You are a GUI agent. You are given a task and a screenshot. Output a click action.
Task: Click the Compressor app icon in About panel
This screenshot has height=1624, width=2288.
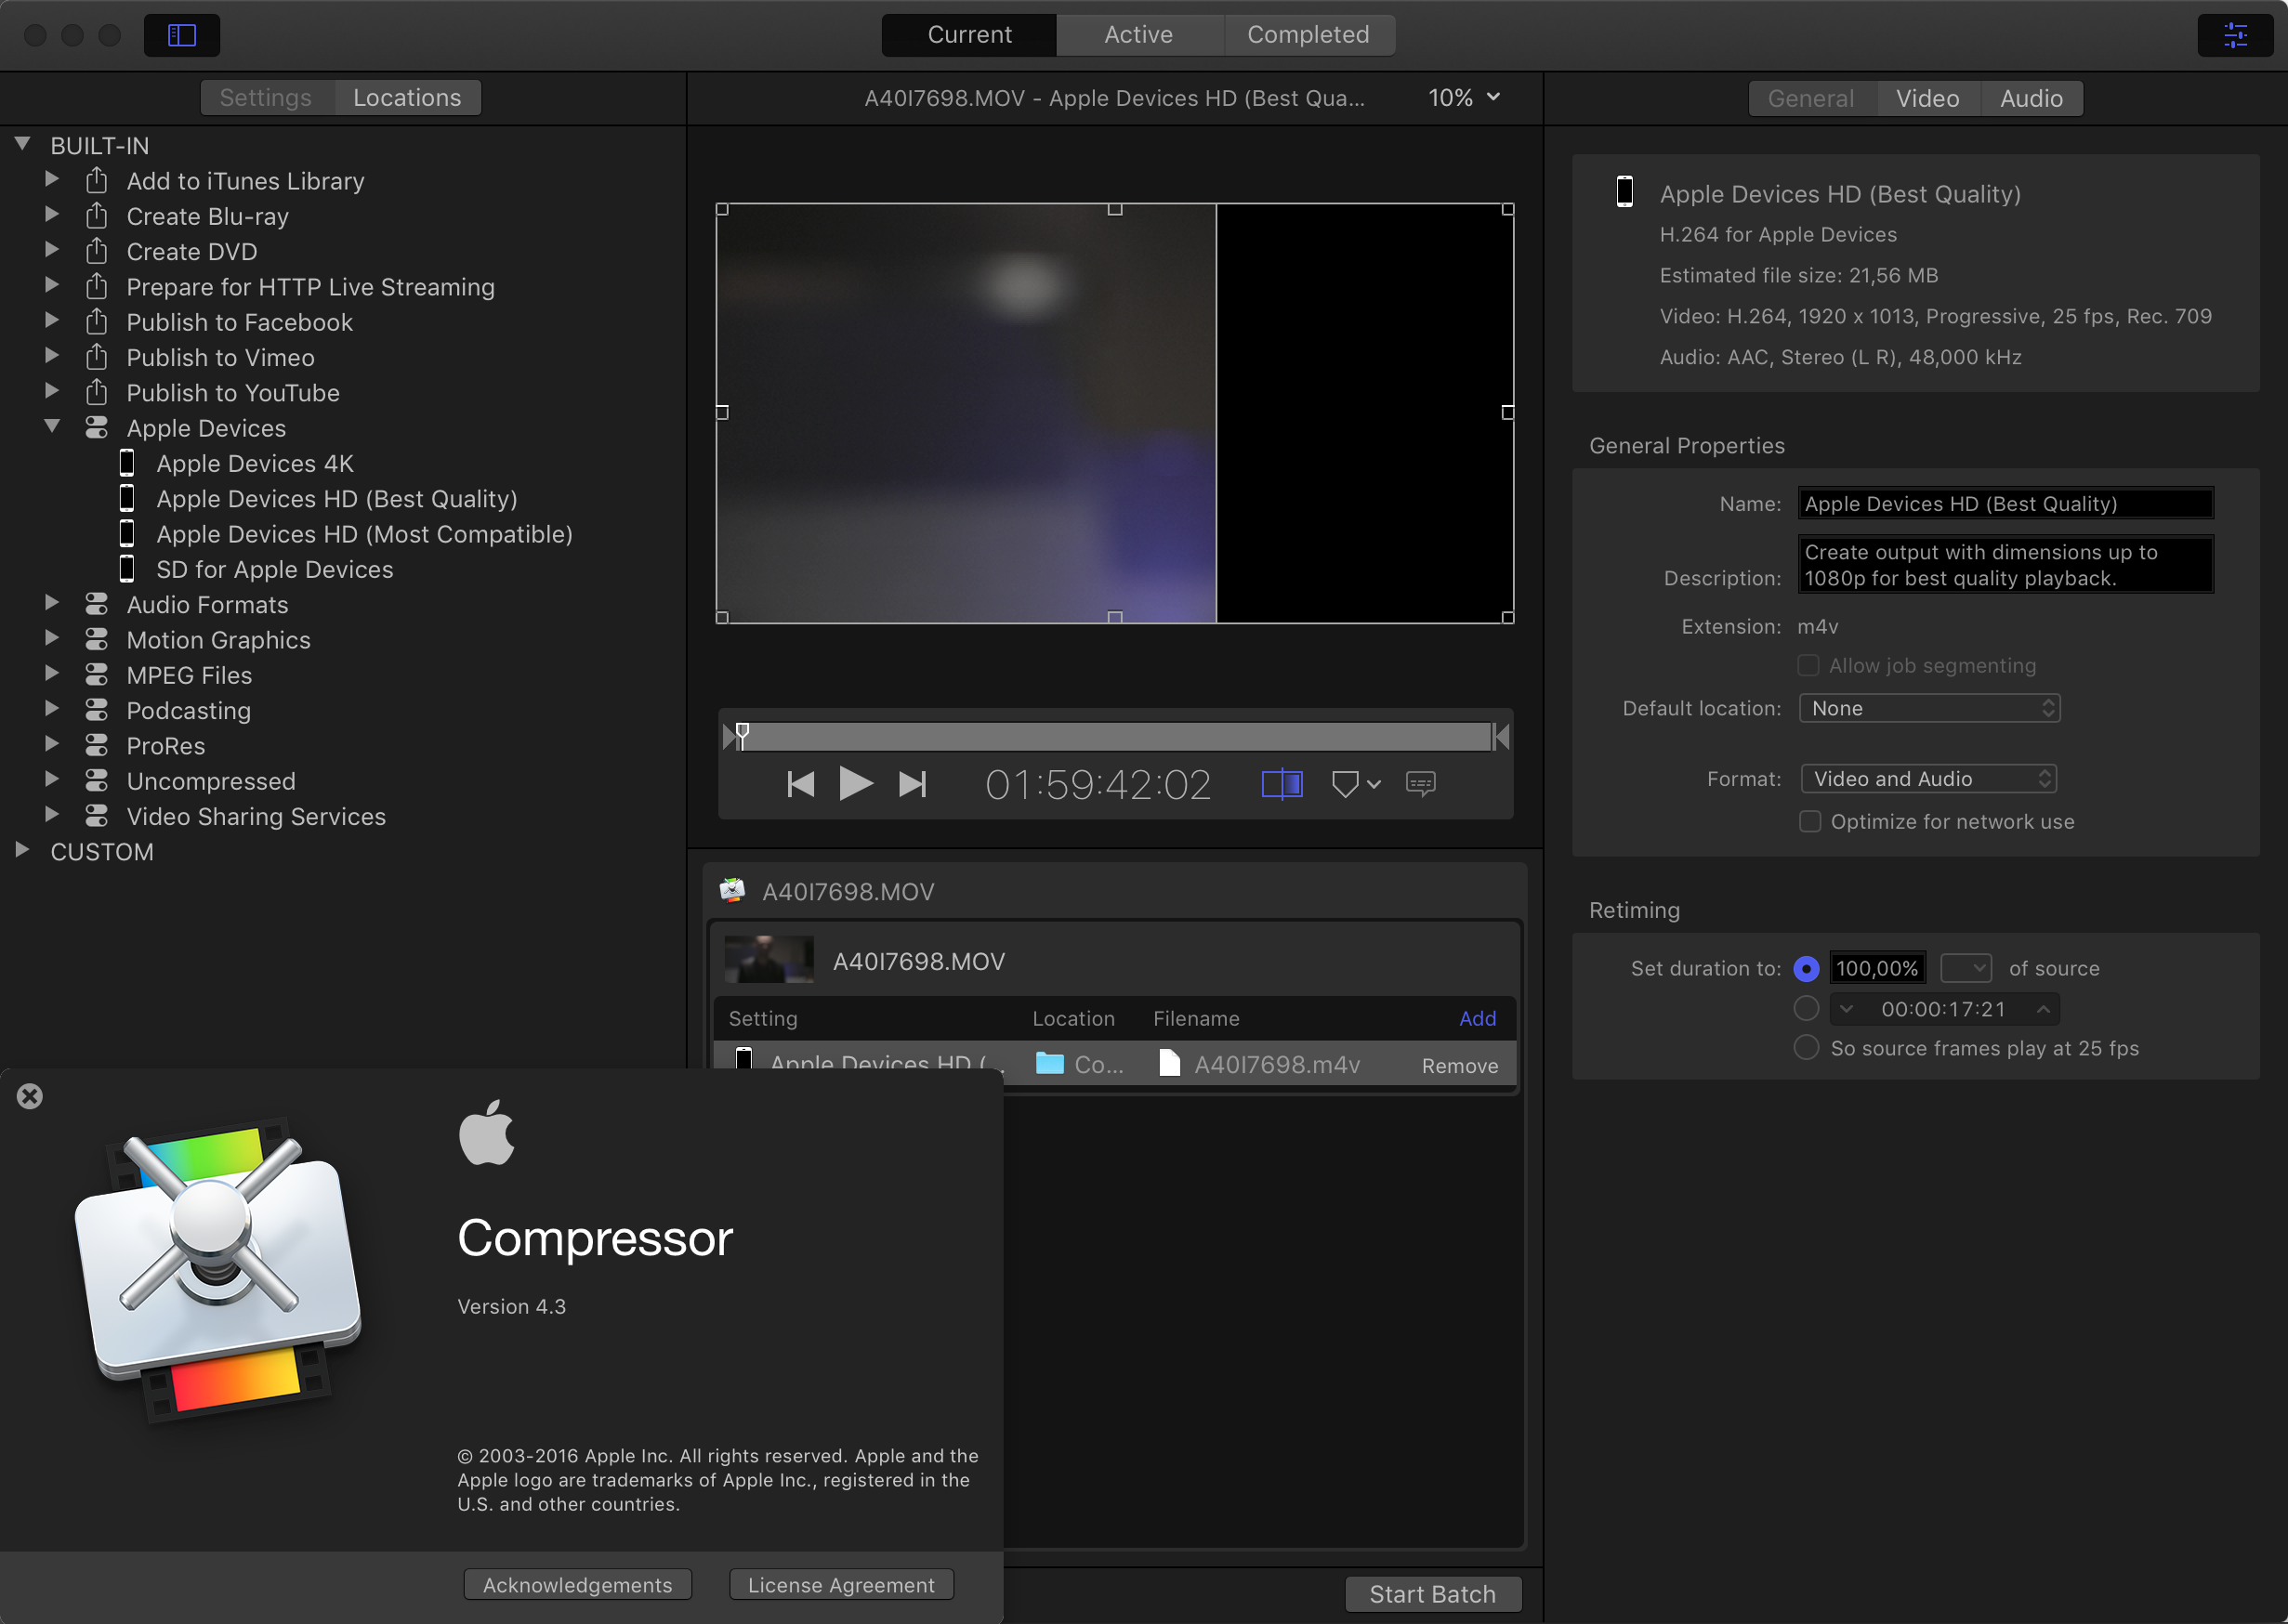(x=219, y=1269)
